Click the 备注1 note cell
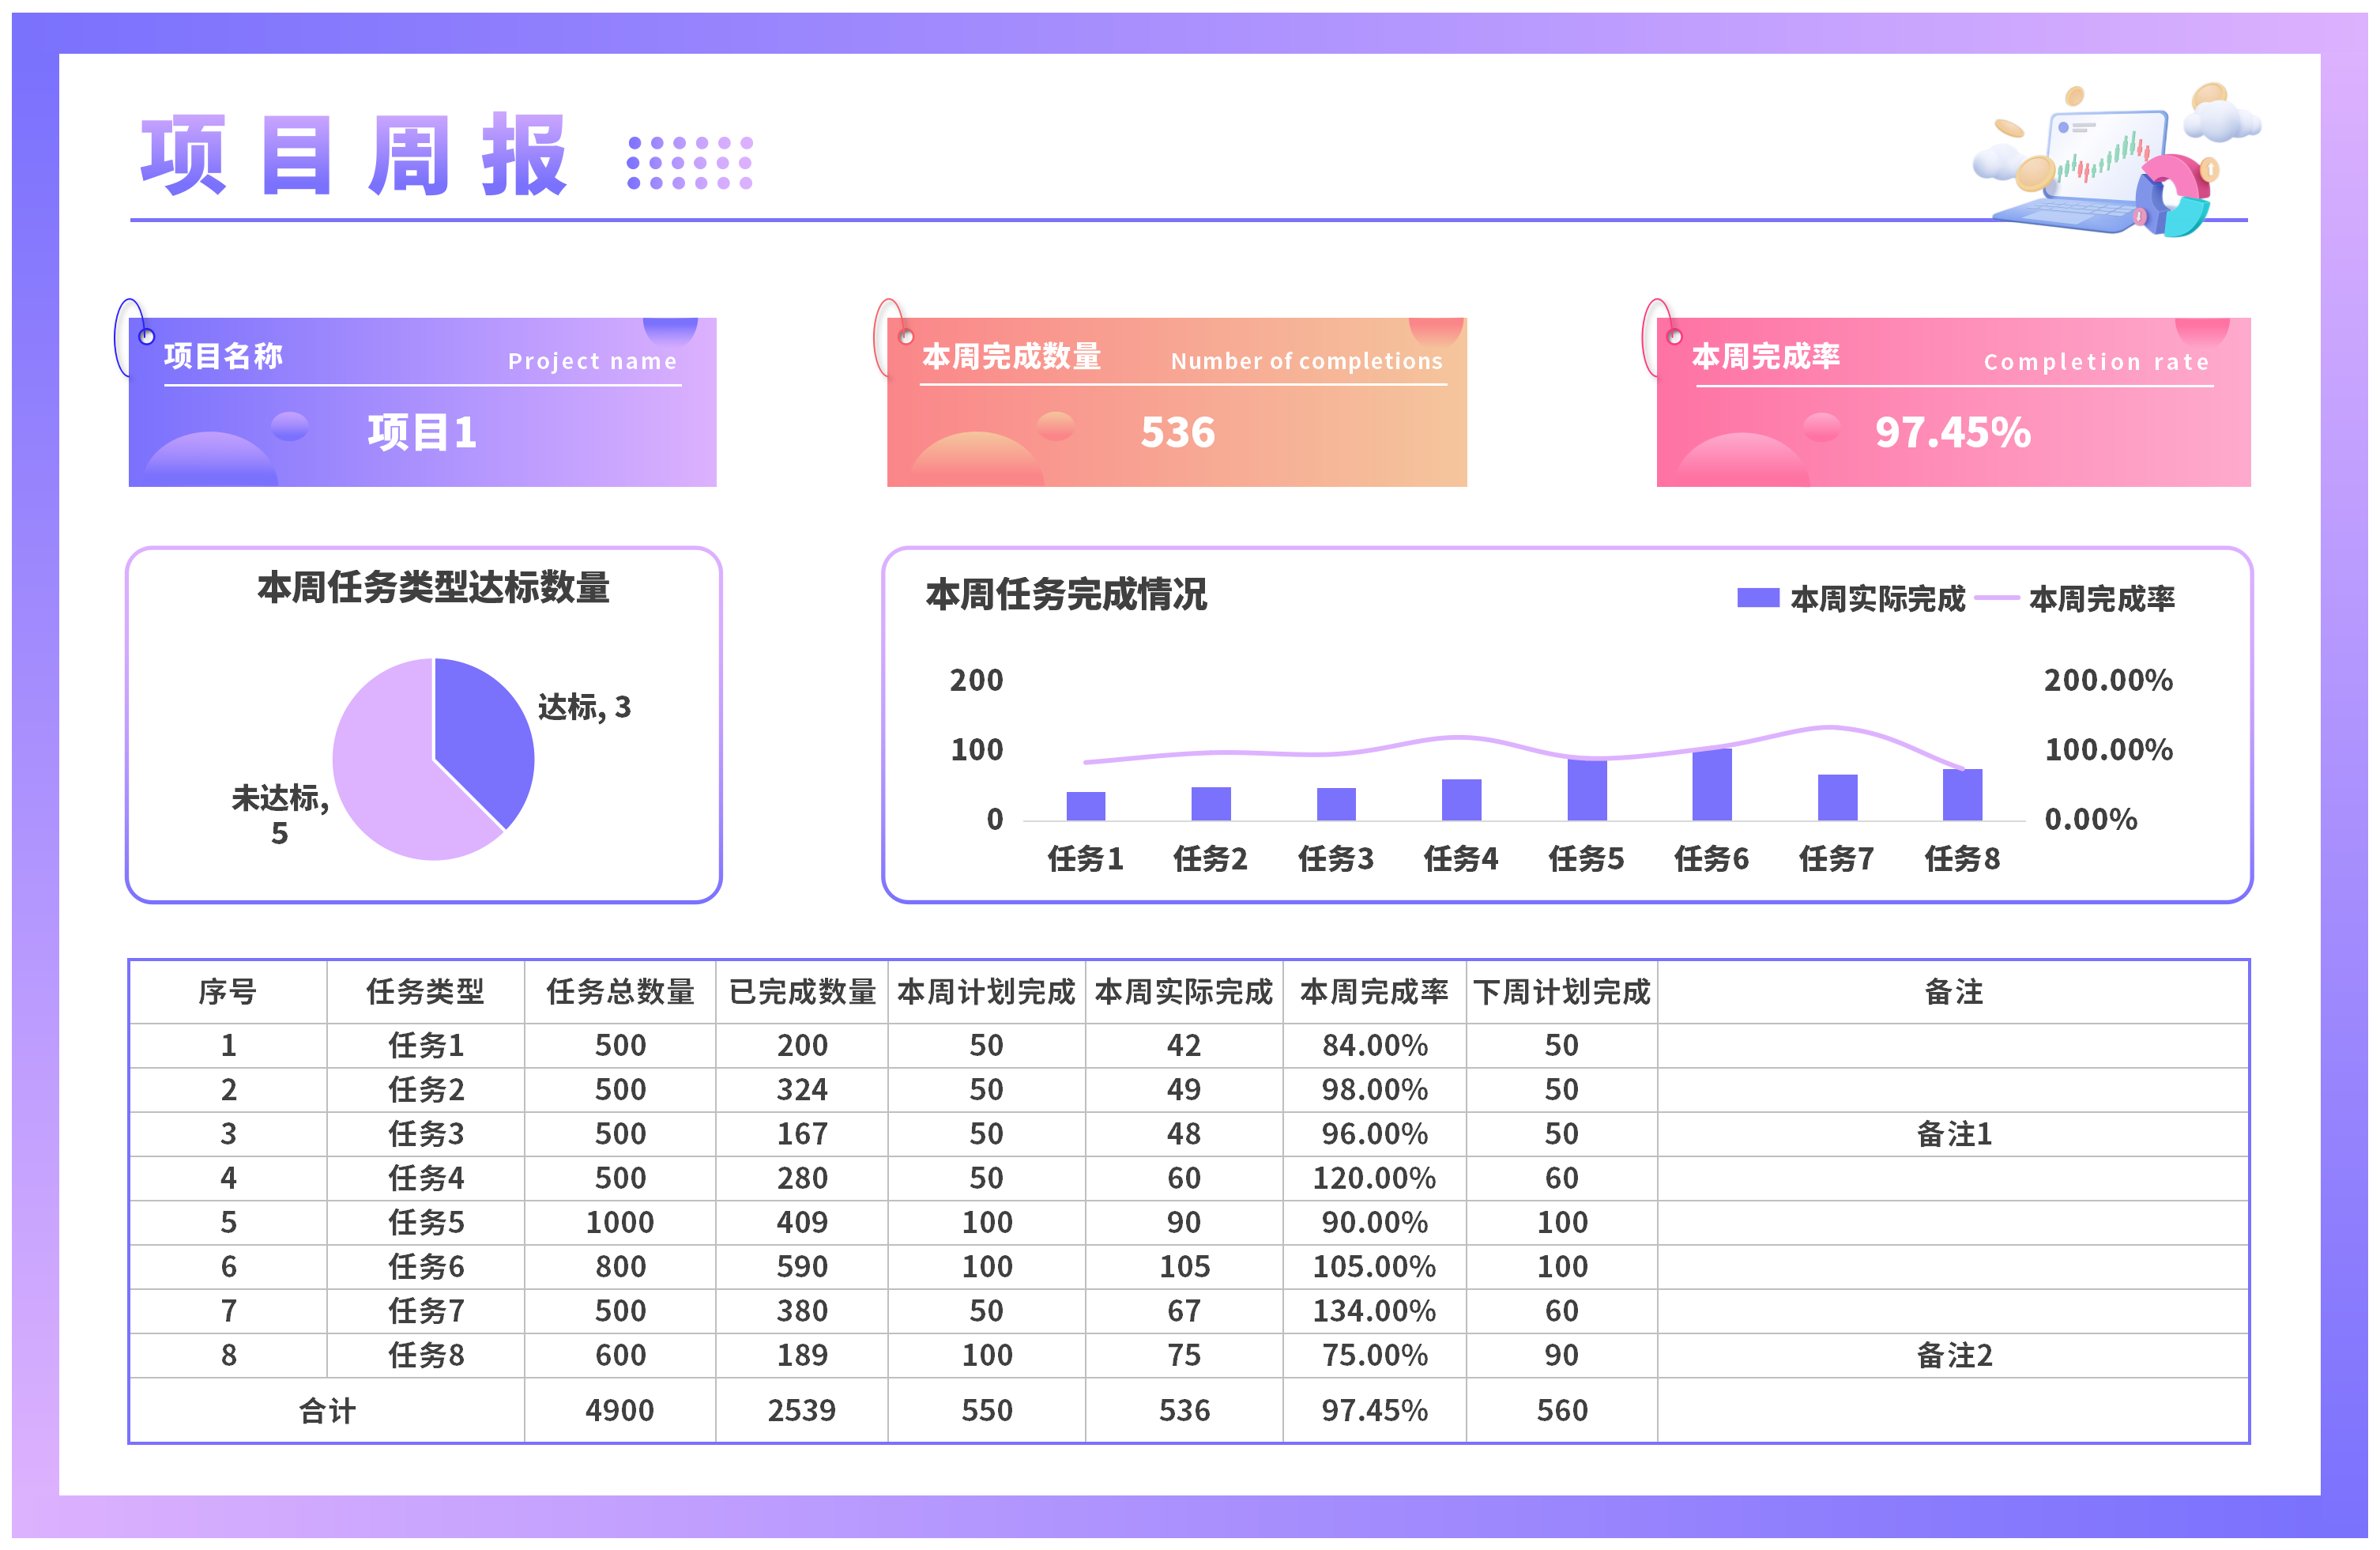 (1953, 1134)
